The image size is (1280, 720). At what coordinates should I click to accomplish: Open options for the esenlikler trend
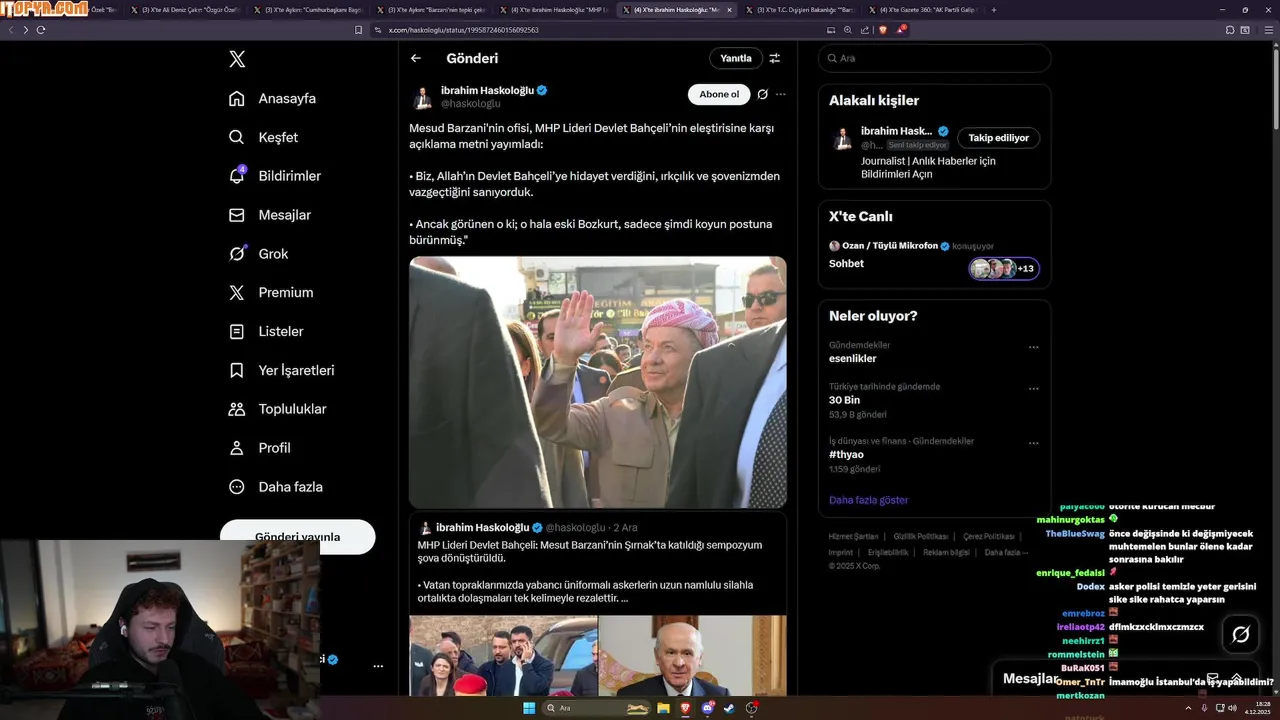click(x=1034, y=348)
